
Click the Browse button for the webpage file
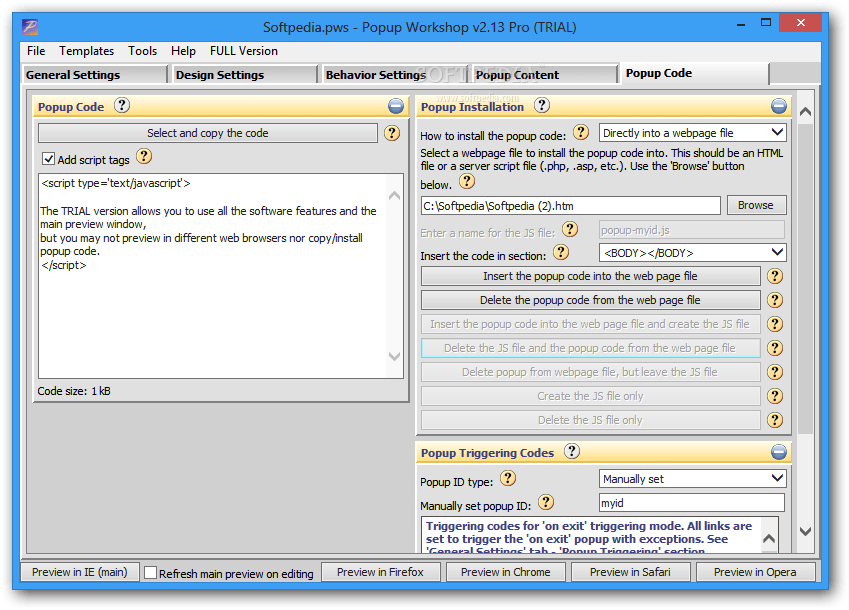pos(757,204)
